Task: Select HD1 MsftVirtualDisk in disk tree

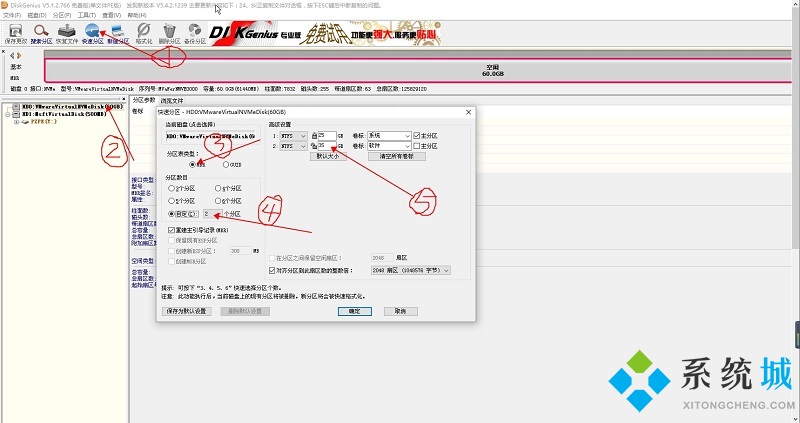Action: click(x=64, y=114)
